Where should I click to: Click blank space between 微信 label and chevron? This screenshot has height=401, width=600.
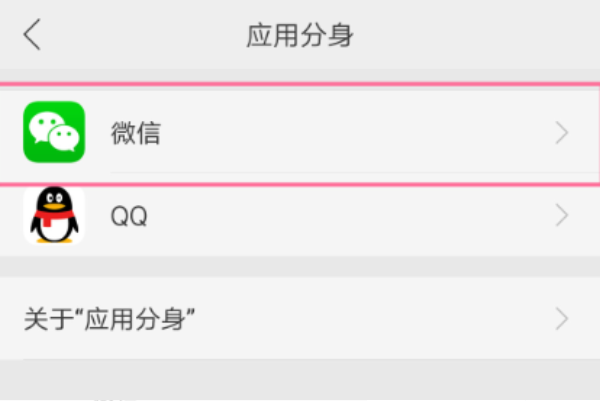350,134
